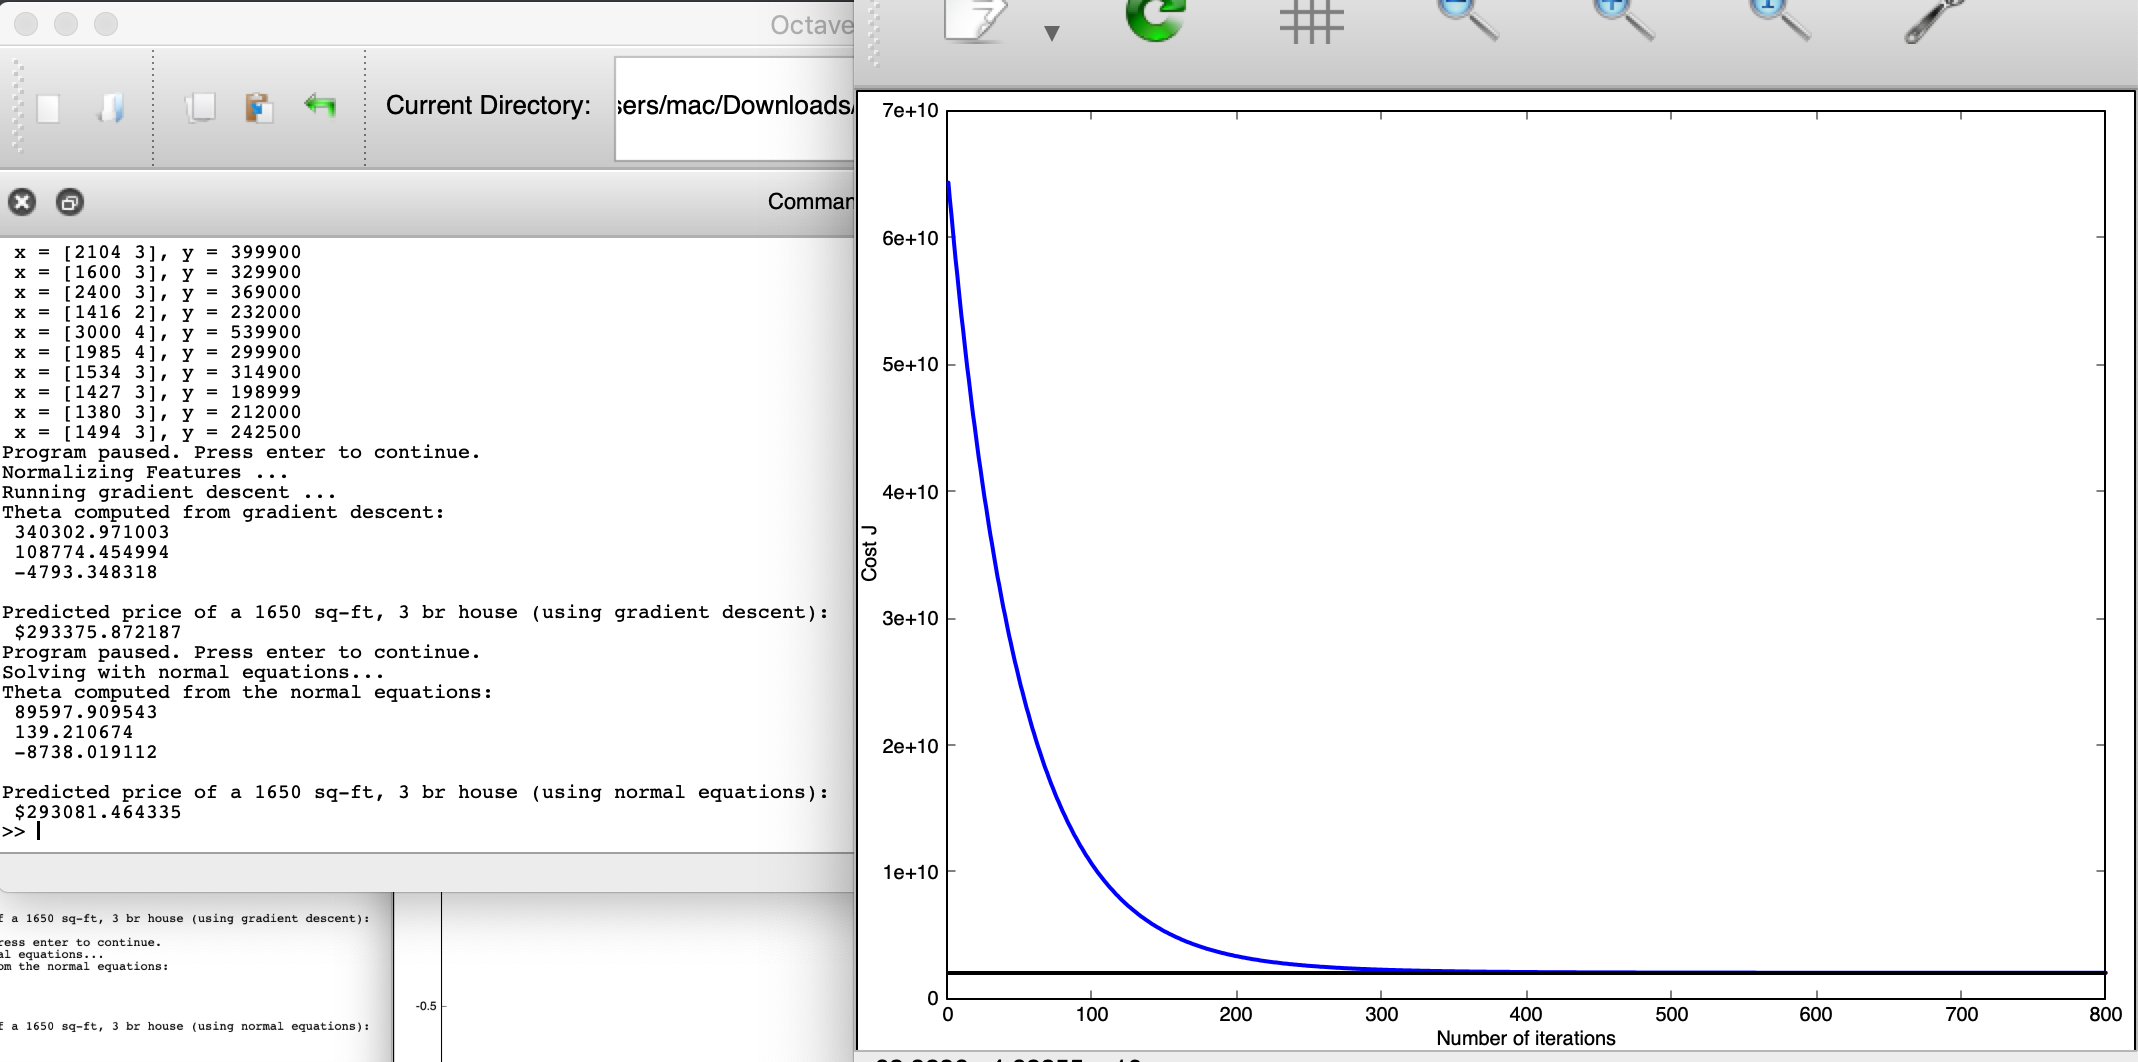This screenshot has height=1062, width=2138.
Task: Click the '100' x-axis tick label
Action: tap(1092, 1014)
